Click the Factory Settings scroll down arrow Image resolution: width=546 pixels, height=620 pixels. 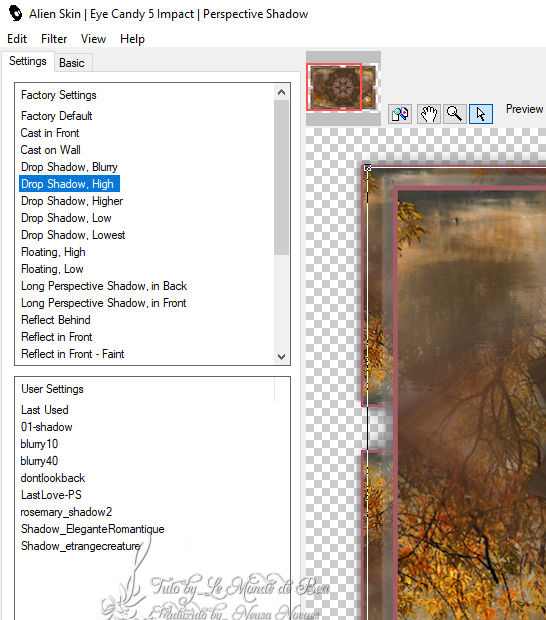point(282,357)
